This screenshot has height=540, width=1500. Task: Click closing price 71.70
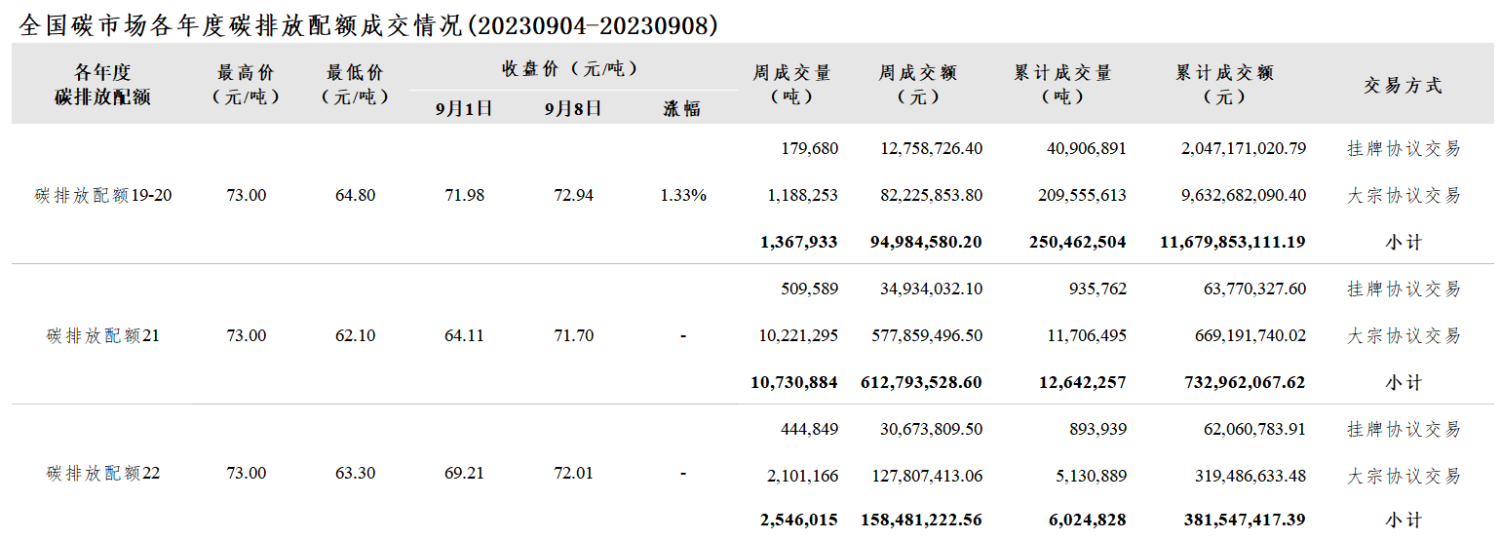pyautogui.click(x=574, y=336)
